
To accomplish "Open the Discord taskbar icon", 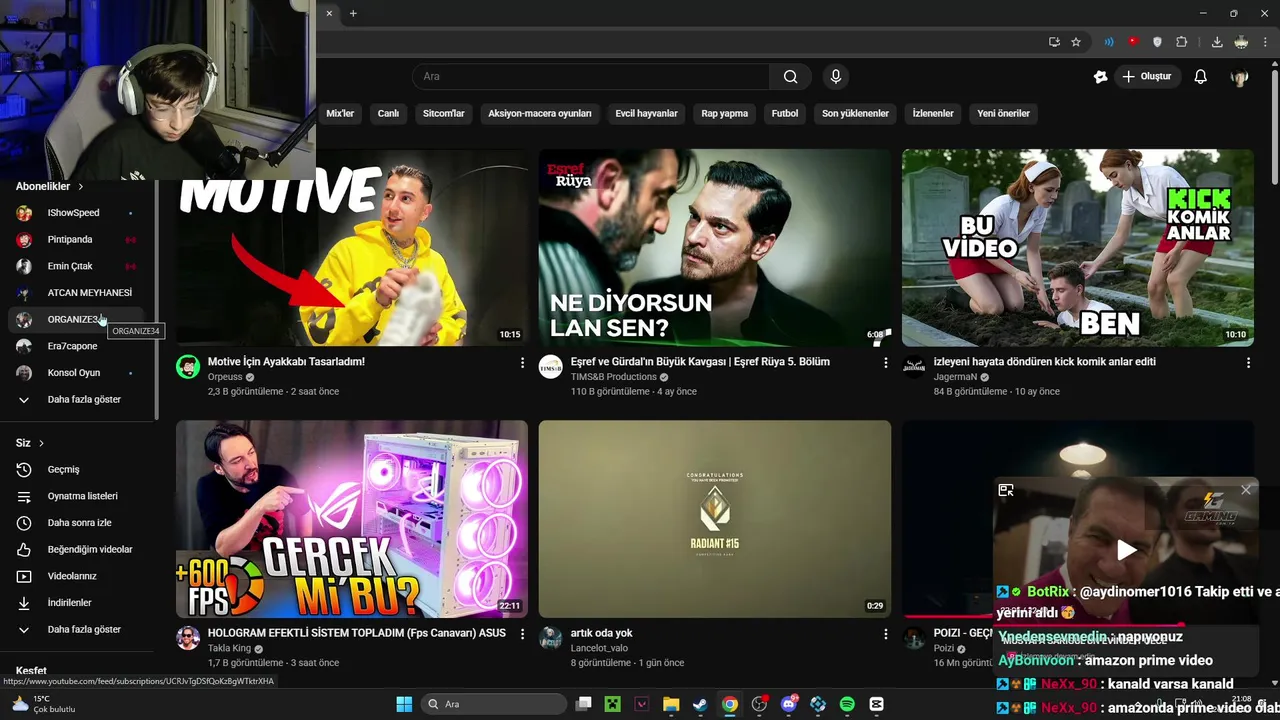I will click(x=789, y=704).
